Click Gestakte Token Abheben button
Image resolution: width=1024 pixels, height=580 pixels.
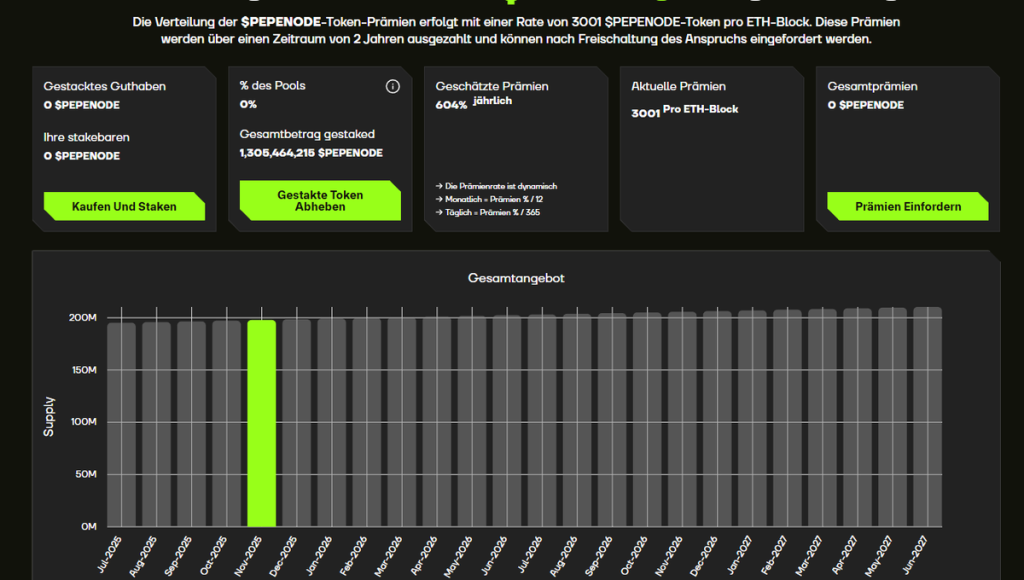(x=320, y=201)
